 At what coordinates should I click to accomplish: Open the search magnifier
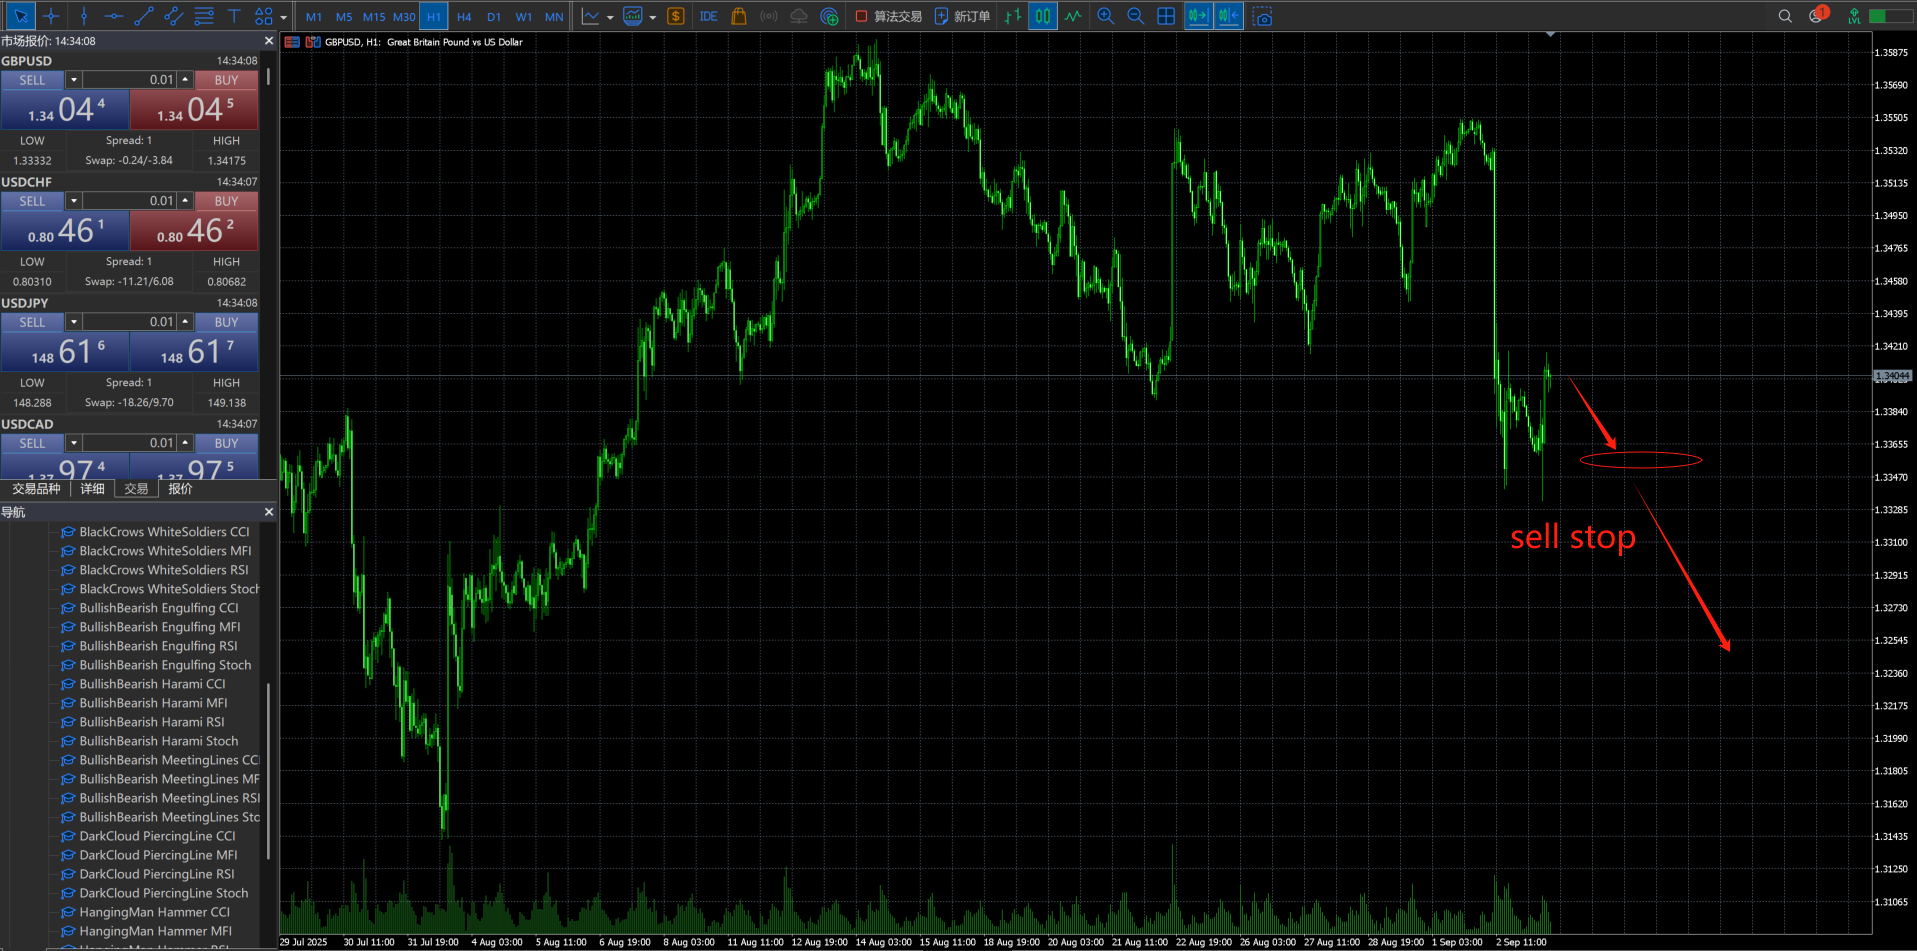click(1785, 16)
